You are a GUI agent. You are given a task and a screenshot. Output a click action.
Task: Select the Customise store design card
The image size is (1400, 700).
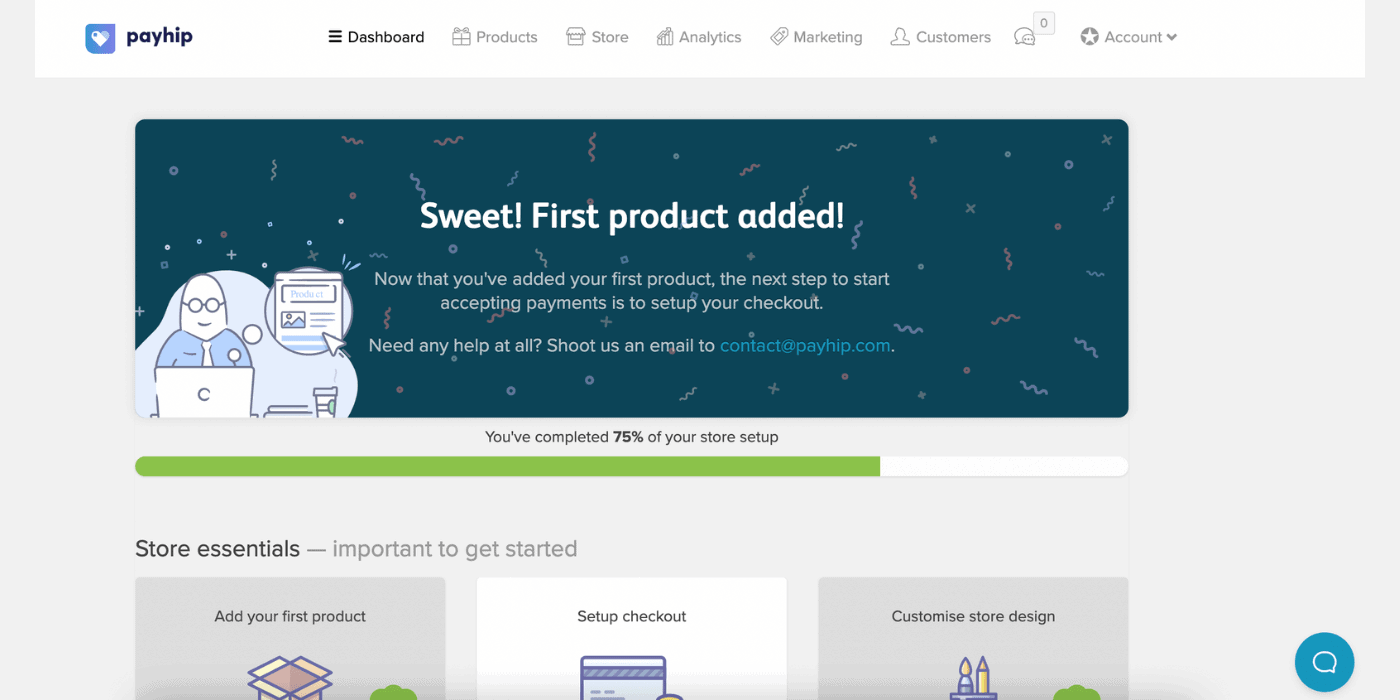(x=973, y=638)
